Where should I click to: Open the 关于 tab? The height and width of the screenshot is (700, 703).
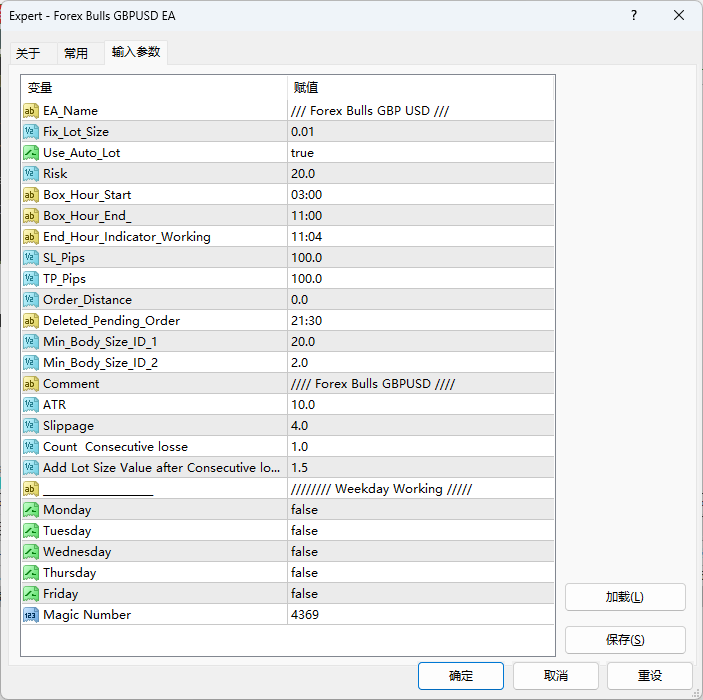pyautogui.click(x=29, y=54)
